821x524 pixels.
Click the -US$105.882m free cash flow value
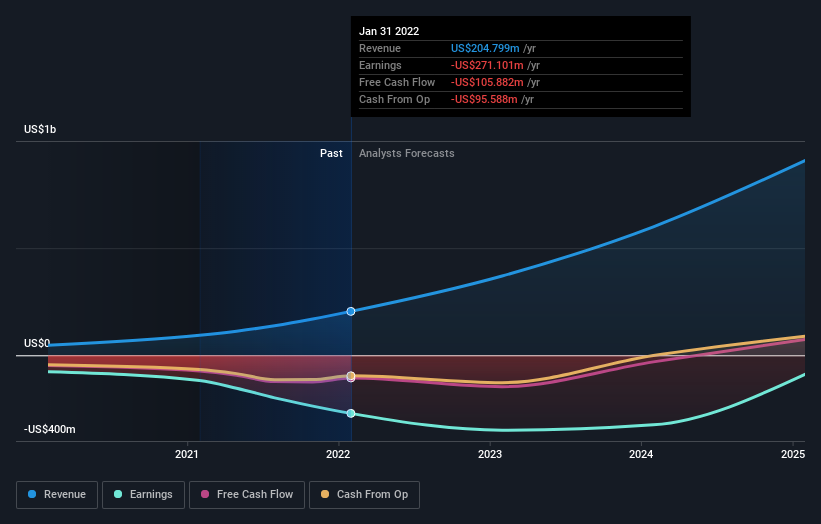pos(487,82)
